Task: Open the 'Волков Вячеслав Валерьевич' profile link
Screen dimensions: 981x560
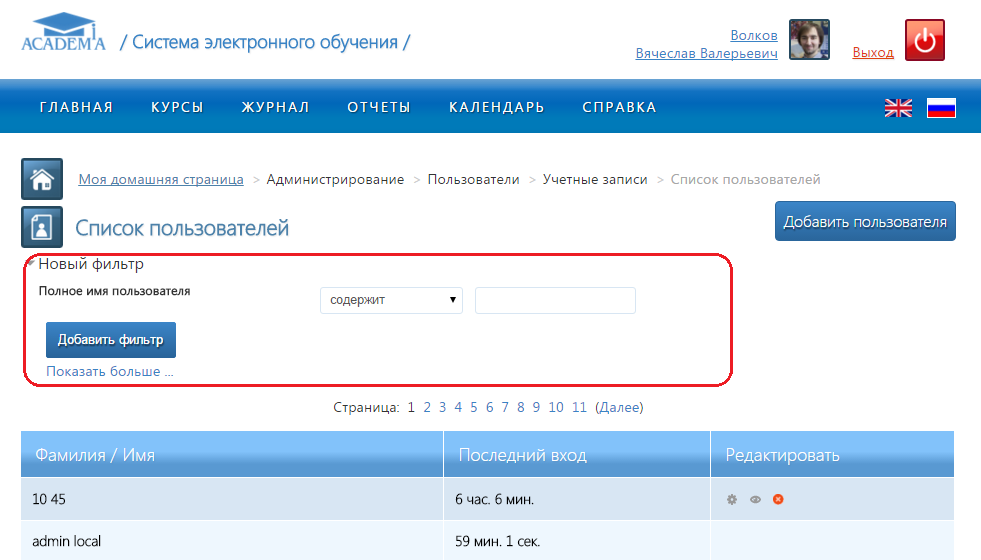Action: tap(706, 44)
